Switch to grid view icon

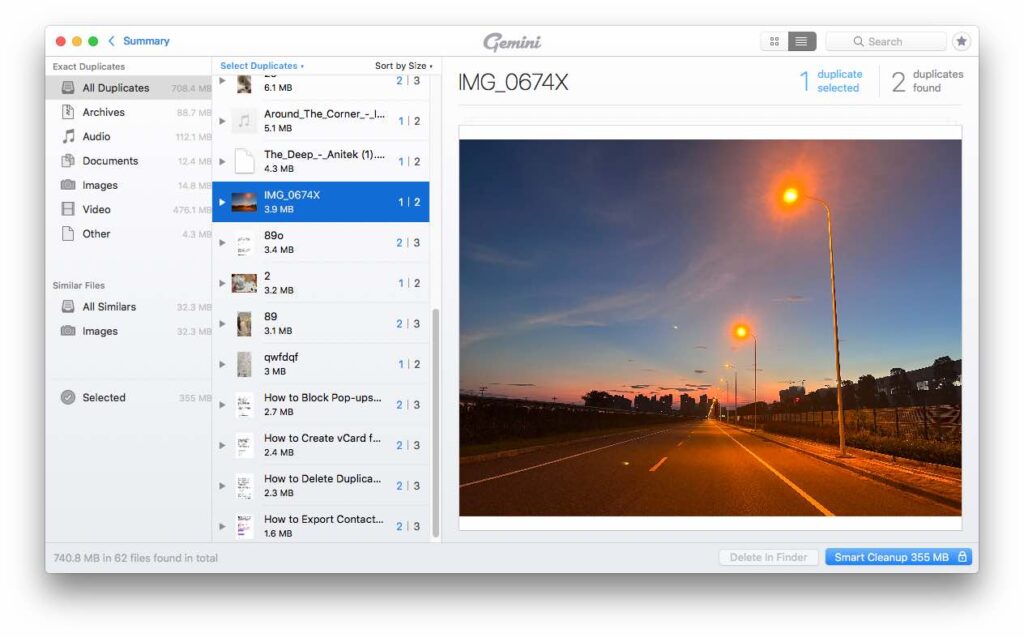tap(774, 41)
